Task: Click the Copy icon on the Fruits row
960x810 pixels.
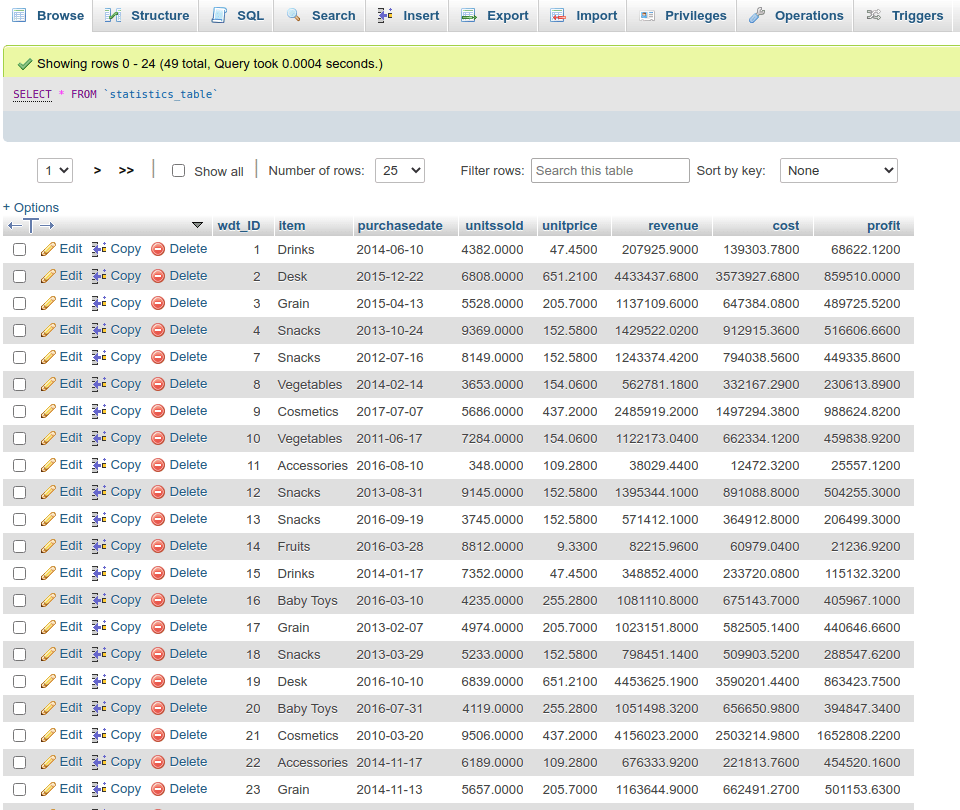Action: point(97,545)
